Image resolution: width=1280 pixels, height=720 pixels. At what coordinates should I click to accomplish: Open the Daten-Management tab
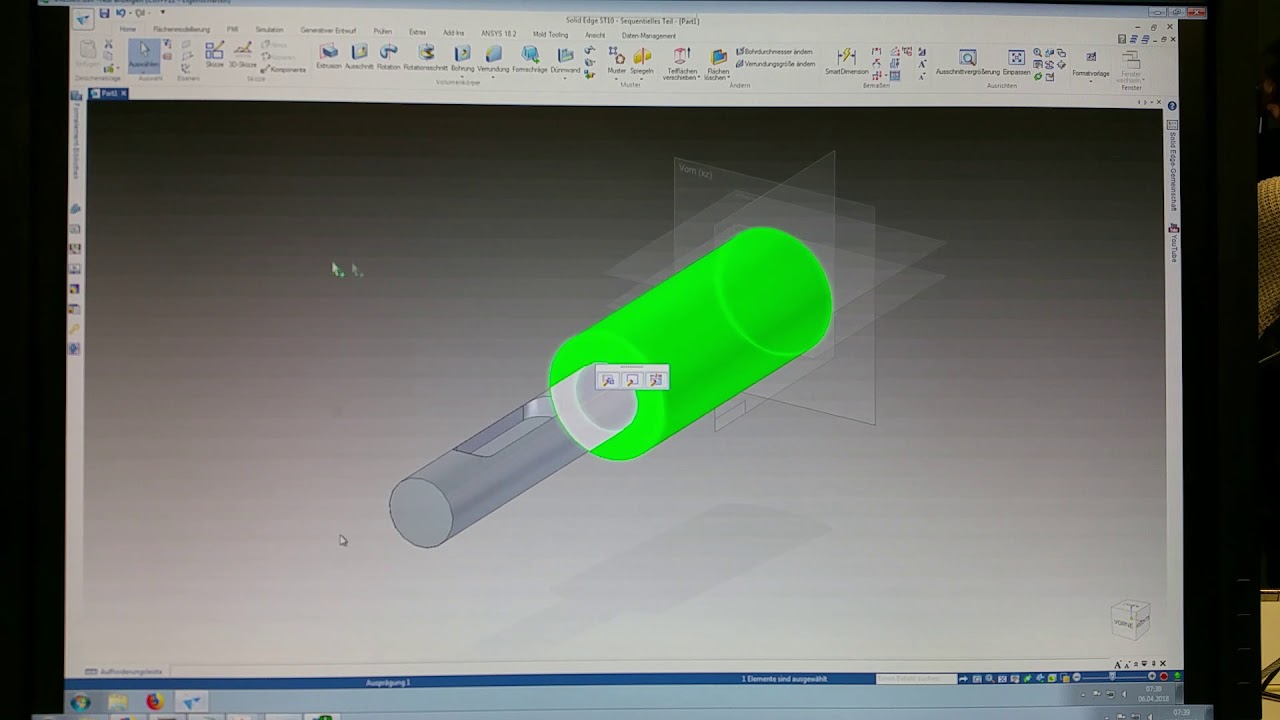point(649,35)
